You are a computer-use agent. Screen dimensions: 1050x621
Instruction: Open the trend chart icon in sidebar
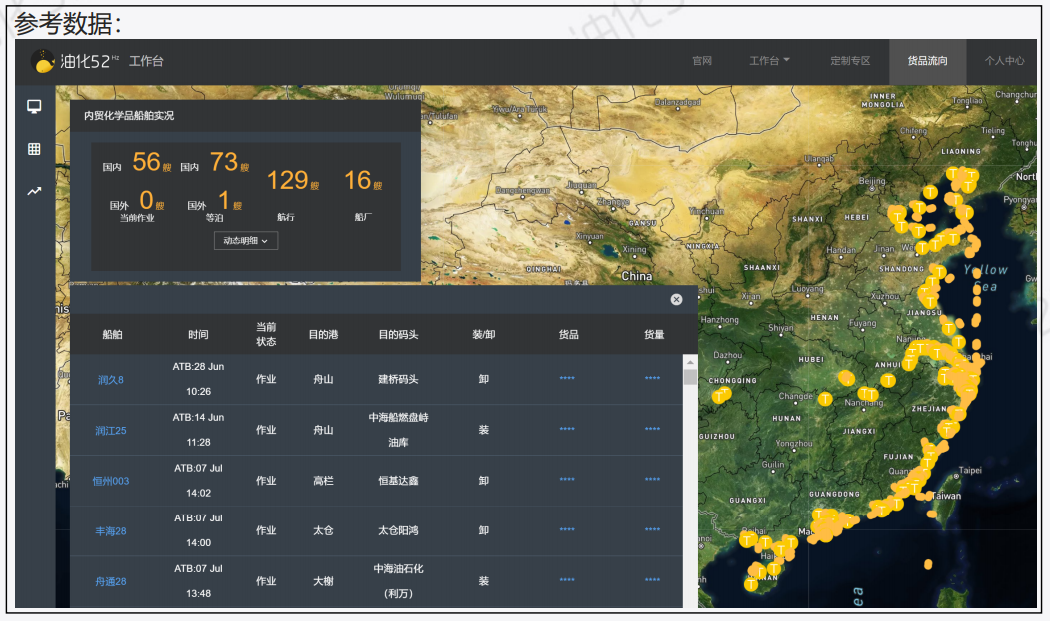(x=34, y=192)
